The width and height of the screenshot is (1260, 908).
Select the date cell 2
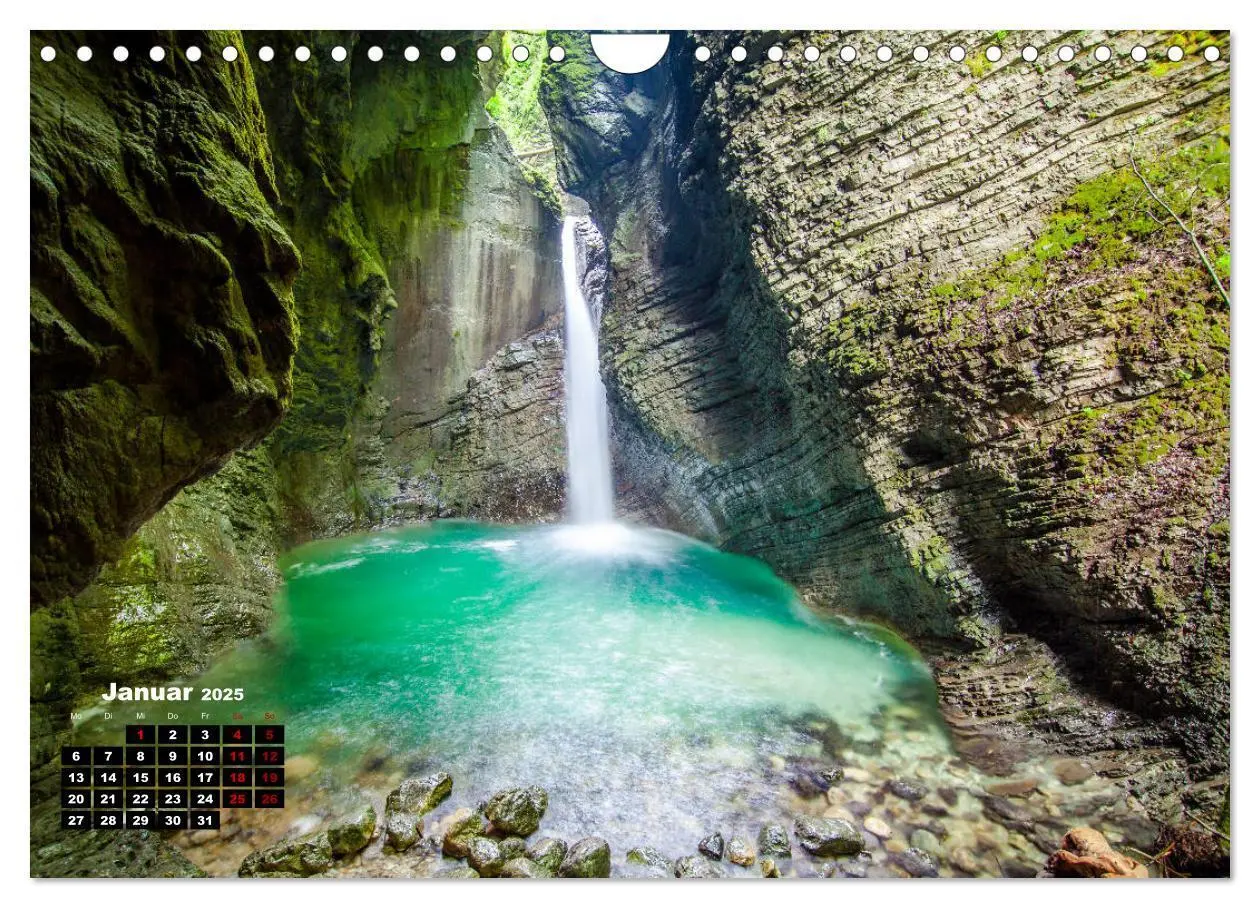(173, 735)
